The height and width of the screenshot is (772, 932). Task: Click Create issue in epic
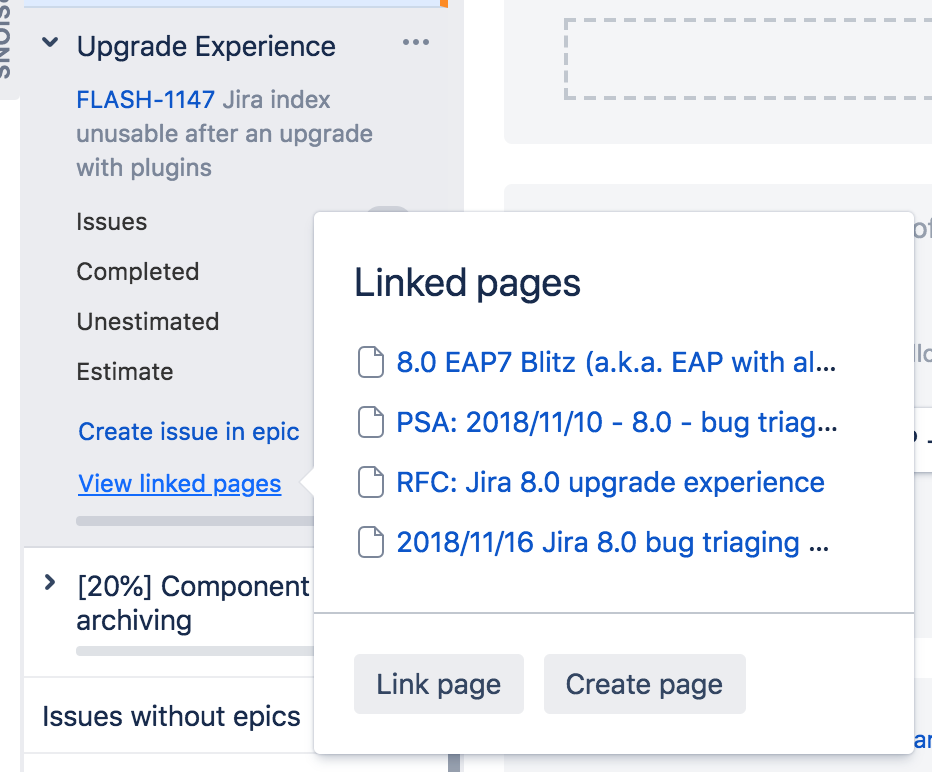[189, 431]
